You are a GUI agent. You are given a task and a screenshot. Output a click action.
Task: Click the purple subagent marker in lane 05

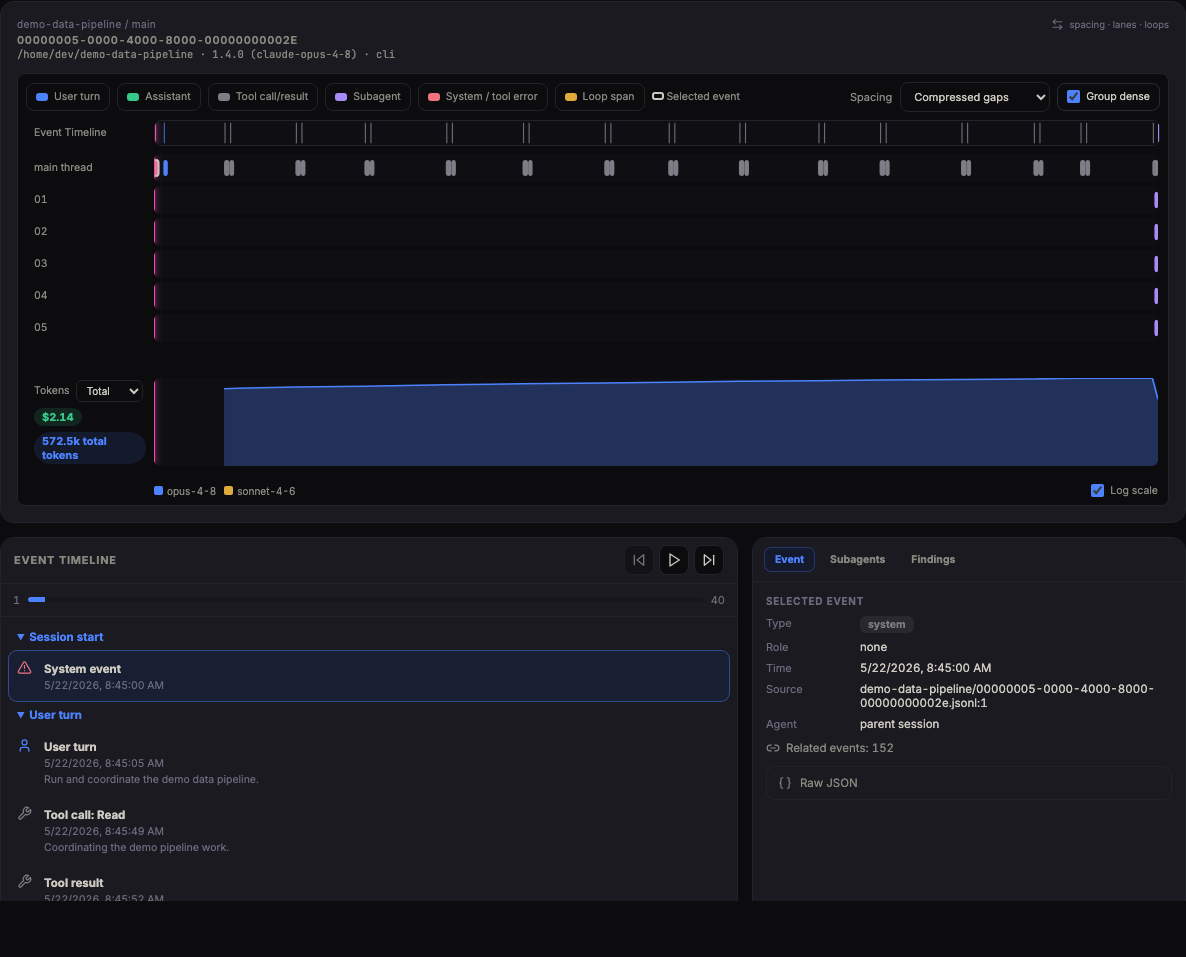point(1156,328)
